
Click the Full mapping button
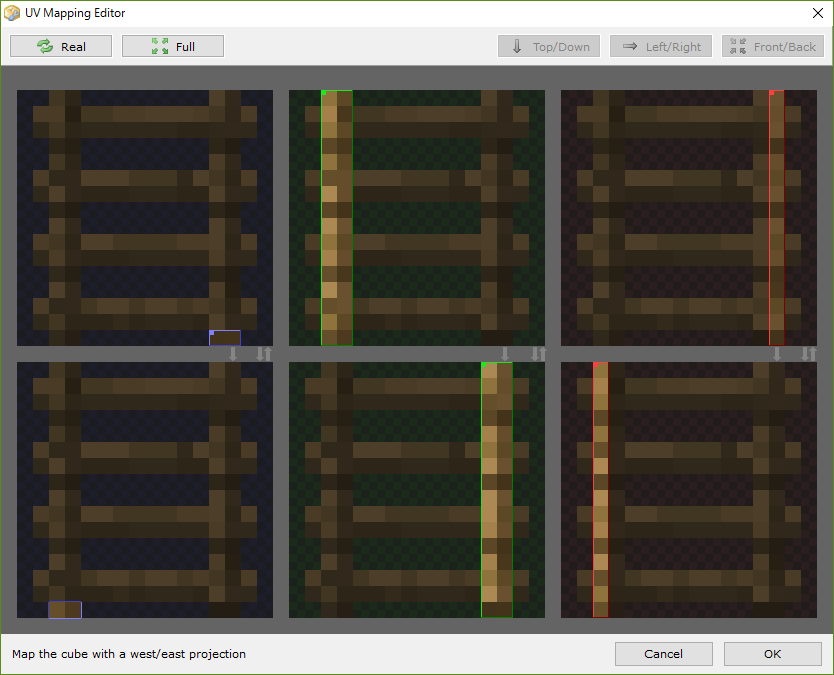pyautogui.click(x=173, y=46)
